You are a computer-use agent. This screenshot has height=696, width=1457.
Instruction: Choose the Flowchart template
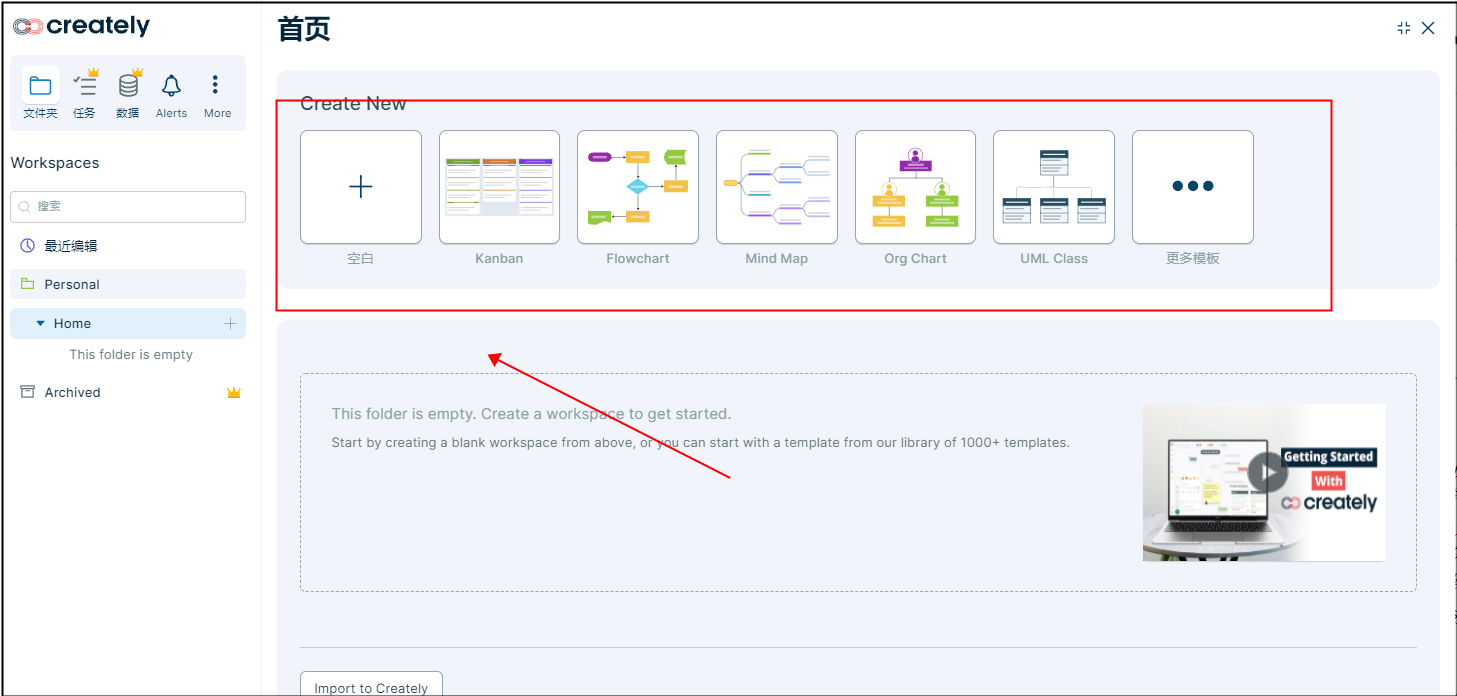tap(637, 187)
